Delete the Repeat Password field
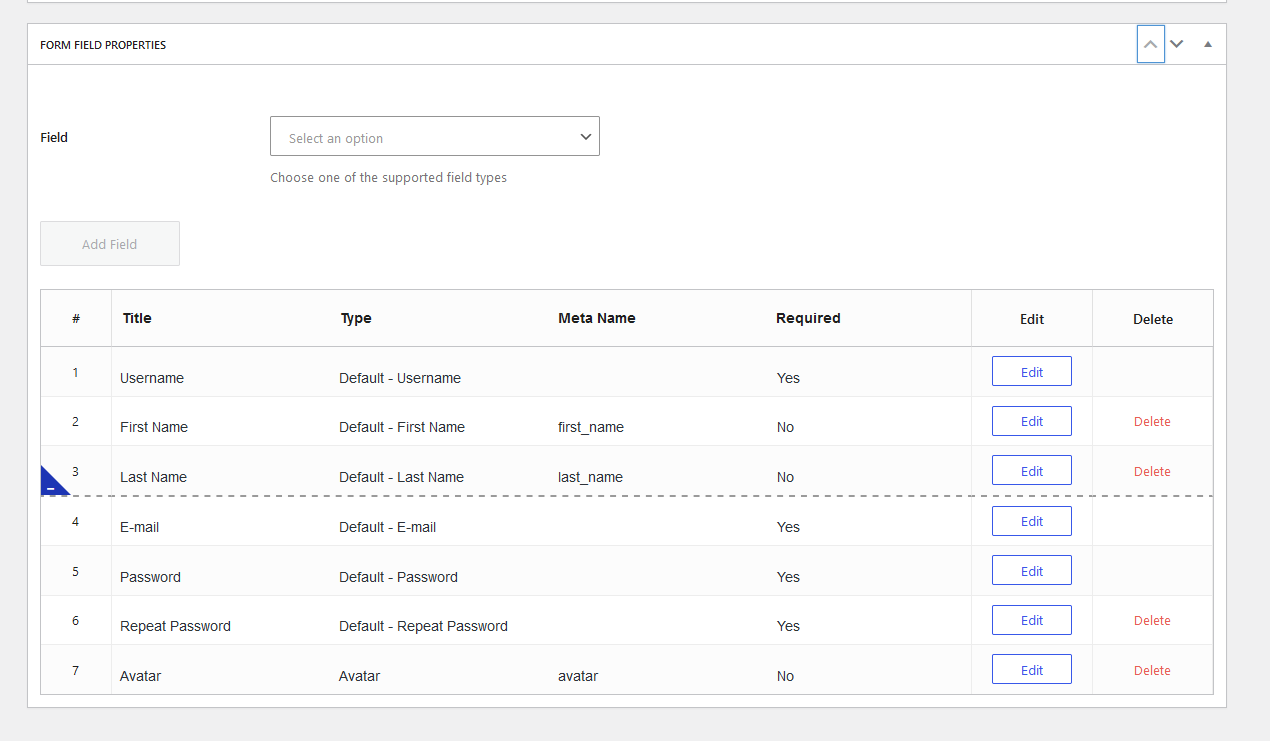The width and height of the screenshot is (1270, 741). pyautogui.click(x=1152, y=621)
